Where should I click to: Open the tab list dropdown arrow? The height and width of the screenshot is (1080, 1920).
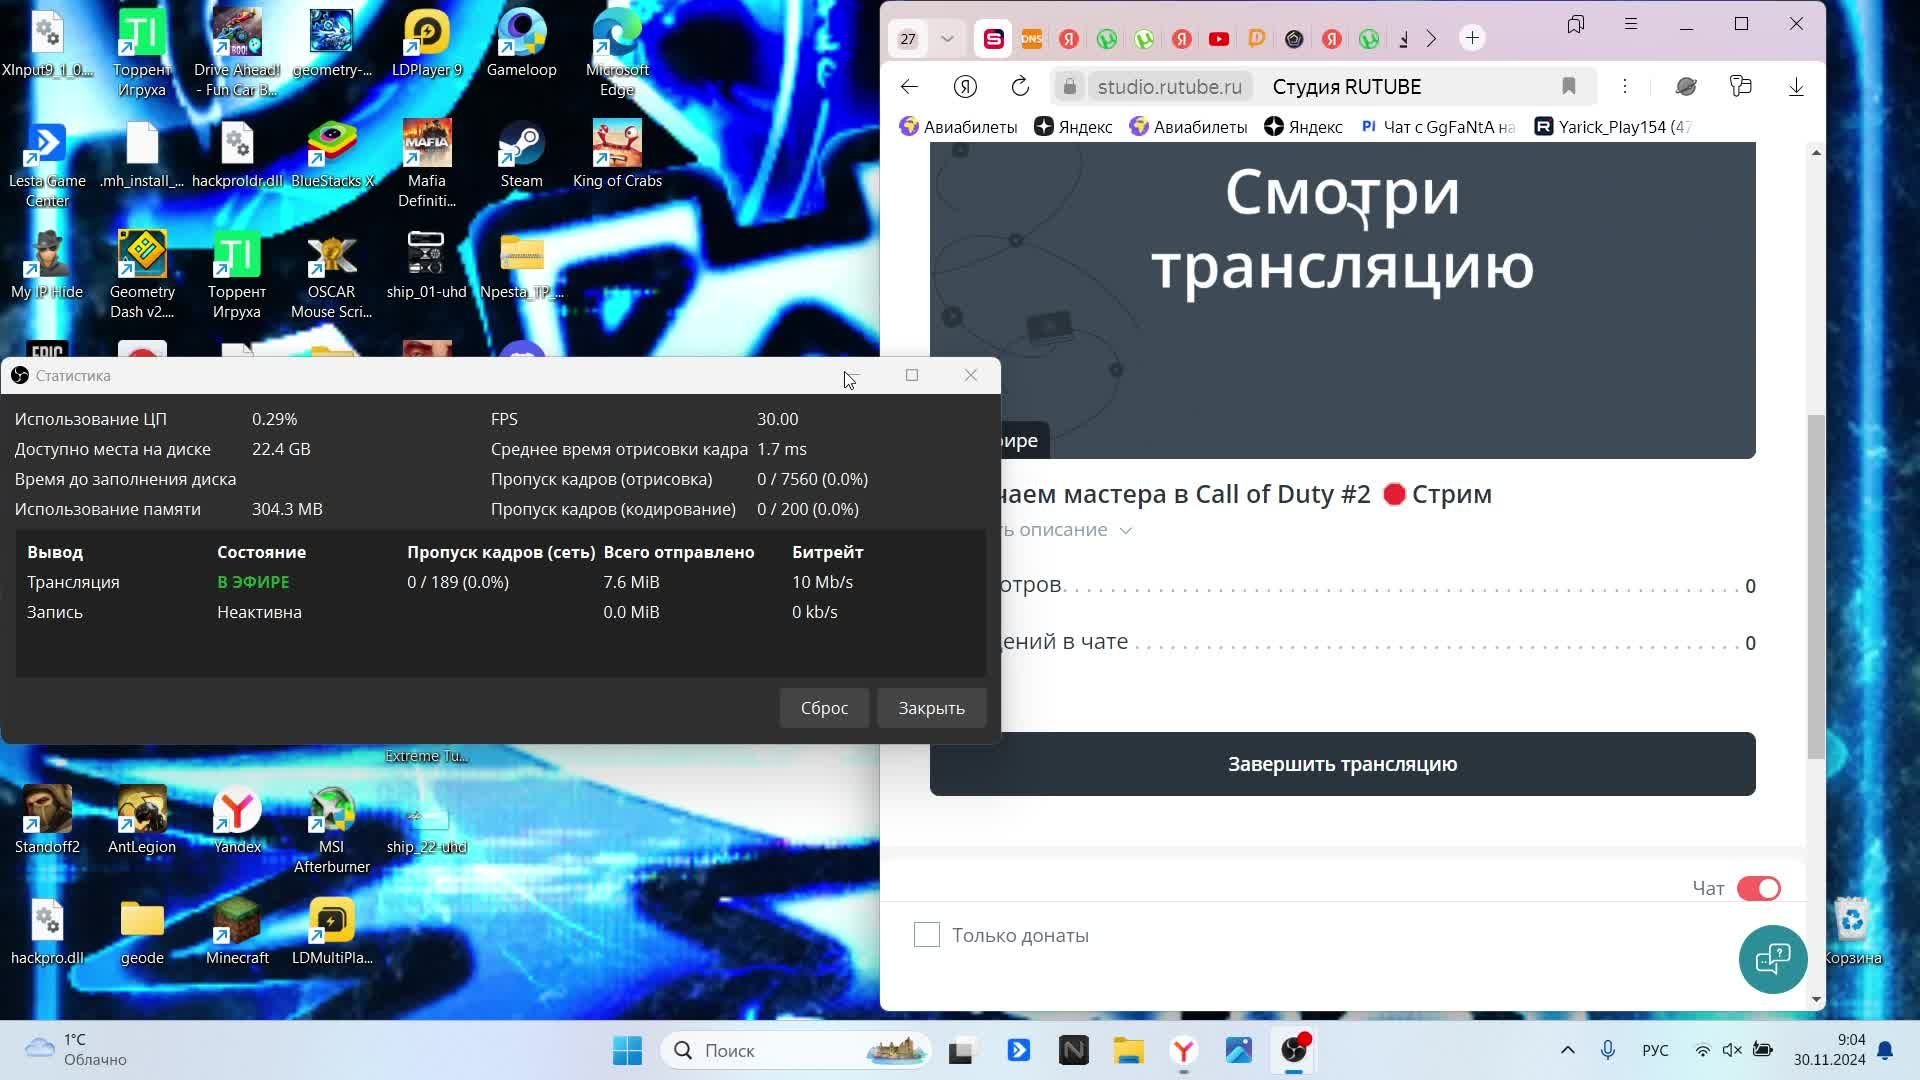(947, 39)
